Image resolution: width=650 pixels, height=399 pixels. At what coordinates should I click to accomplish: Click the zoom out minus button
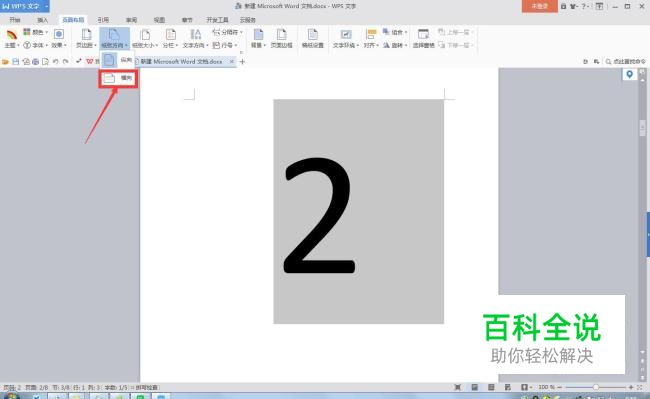tap(560, 387)
